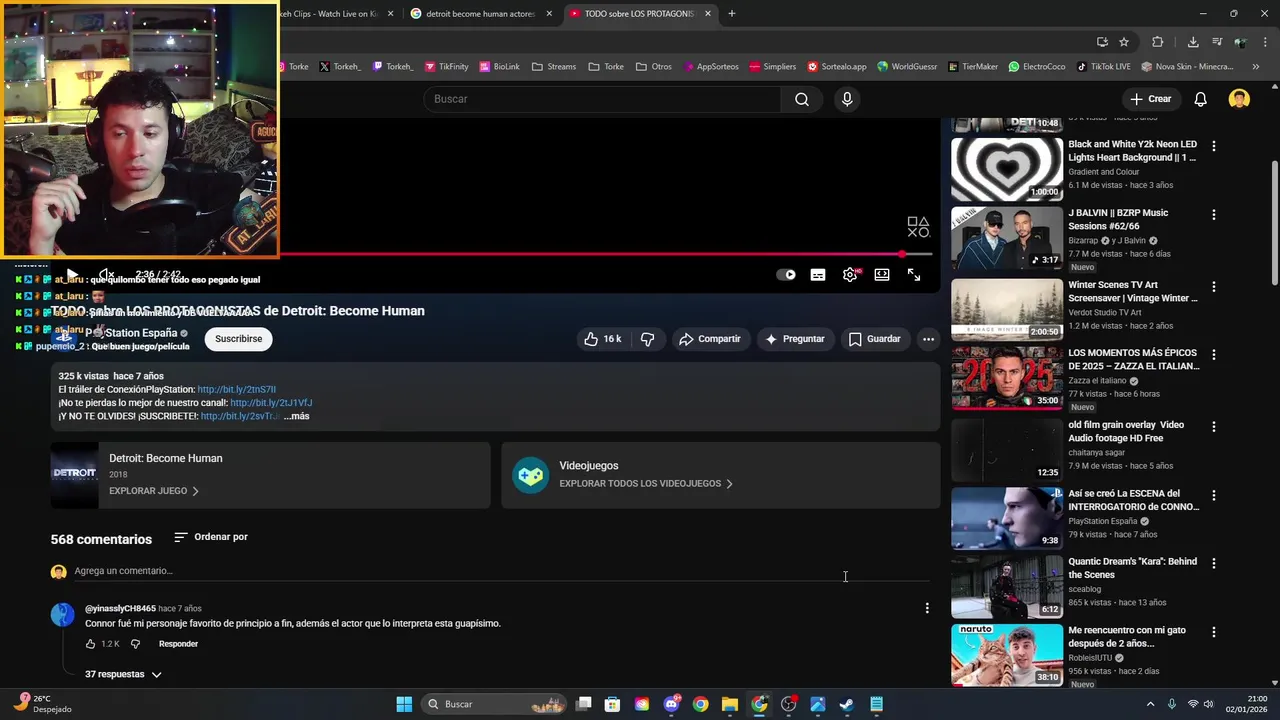Like the video with thumbs up
1280x720 pixels.
[602, 339]
